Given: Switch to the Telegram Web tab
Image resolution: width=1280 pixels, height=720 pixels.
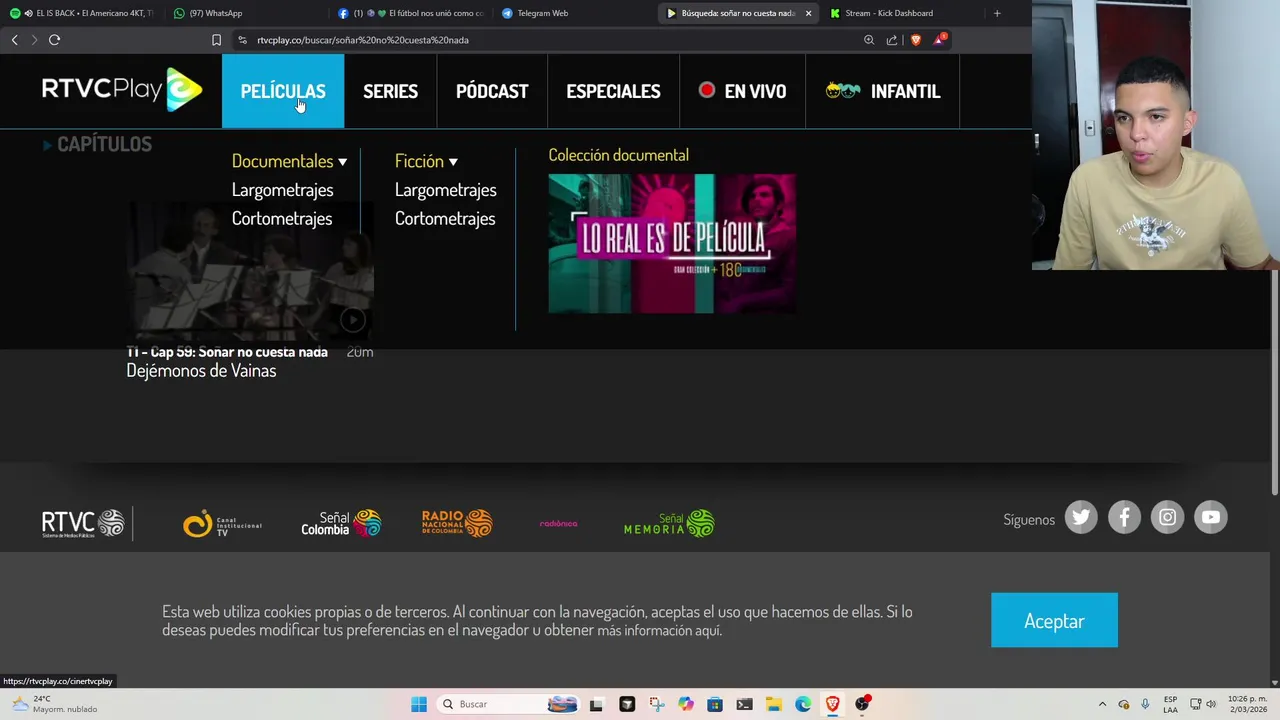Looking at the screenshot, I should coord(574,13).
